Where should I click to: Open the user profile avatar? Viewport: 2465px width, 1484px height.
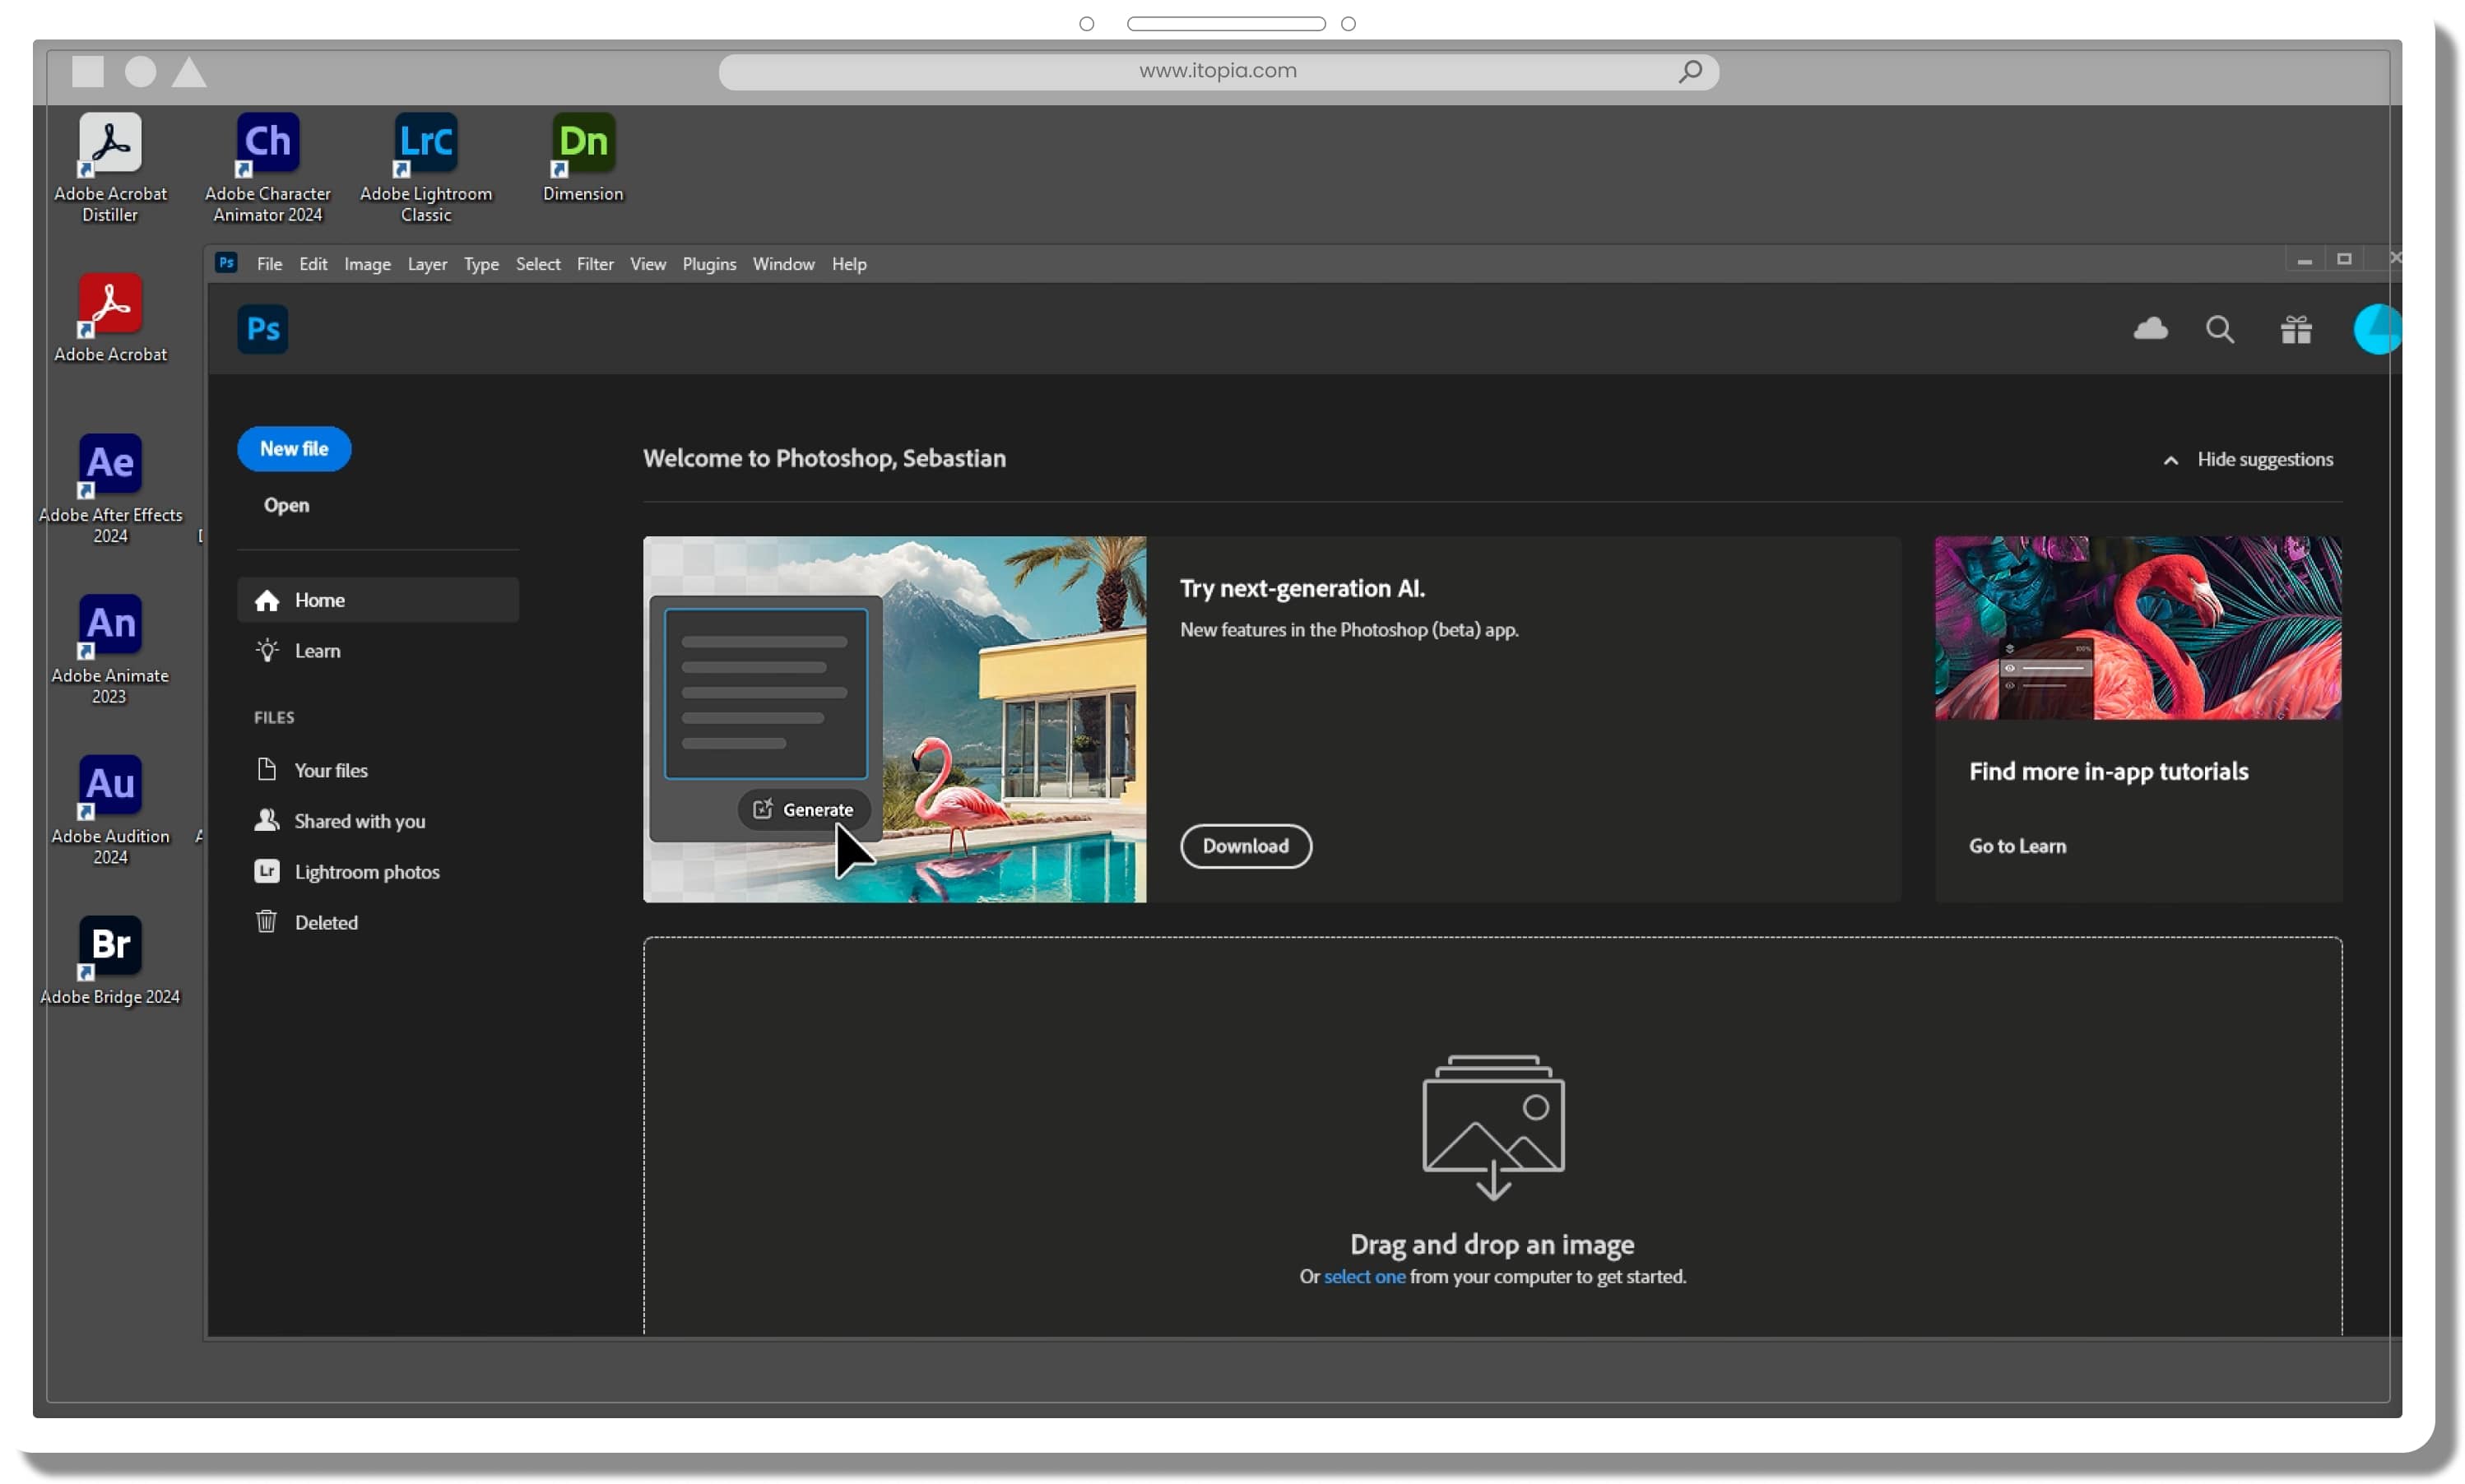pos(2376,329)
